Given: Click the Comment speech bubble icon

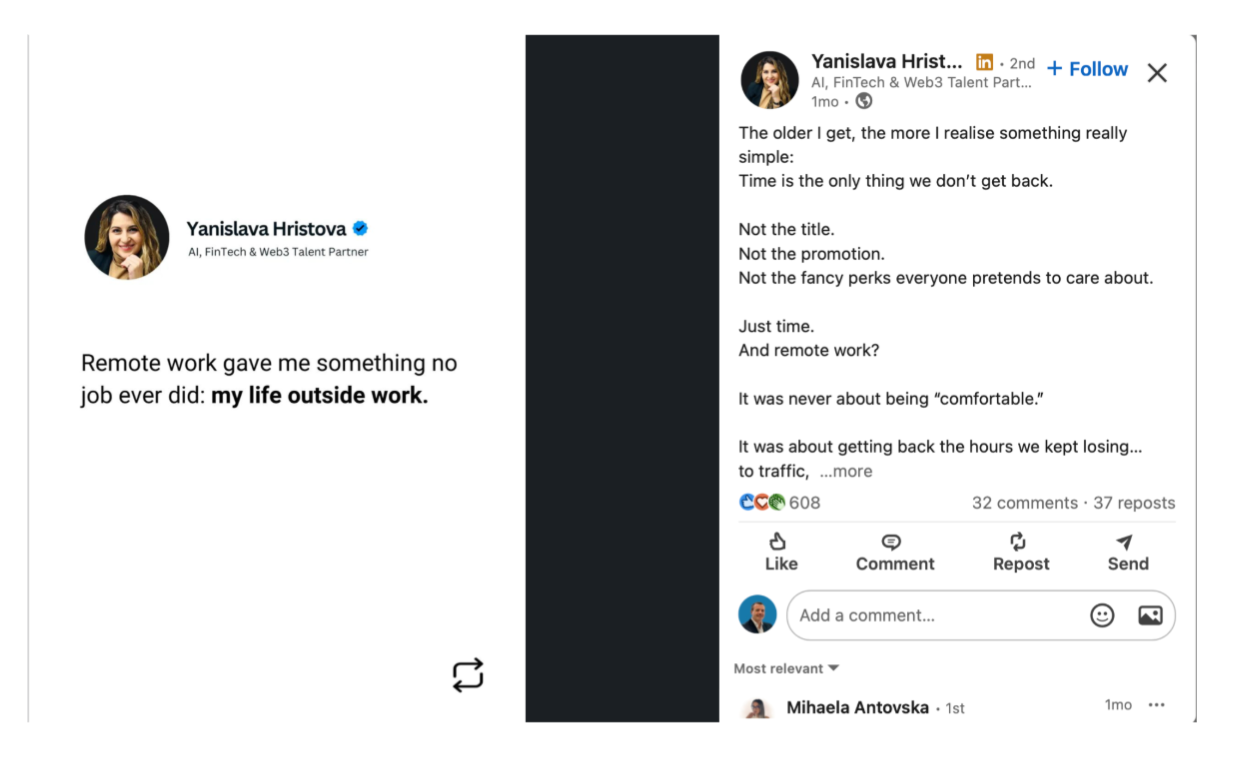Looking at the screenshot, I should 892,542.
